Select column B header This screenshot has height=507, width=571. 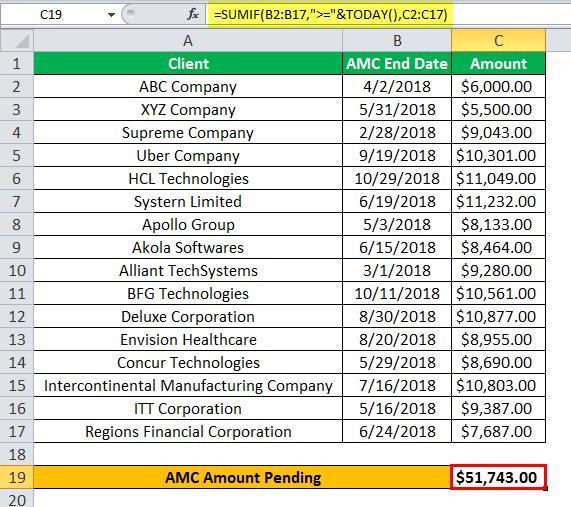(x=397, y=41)
